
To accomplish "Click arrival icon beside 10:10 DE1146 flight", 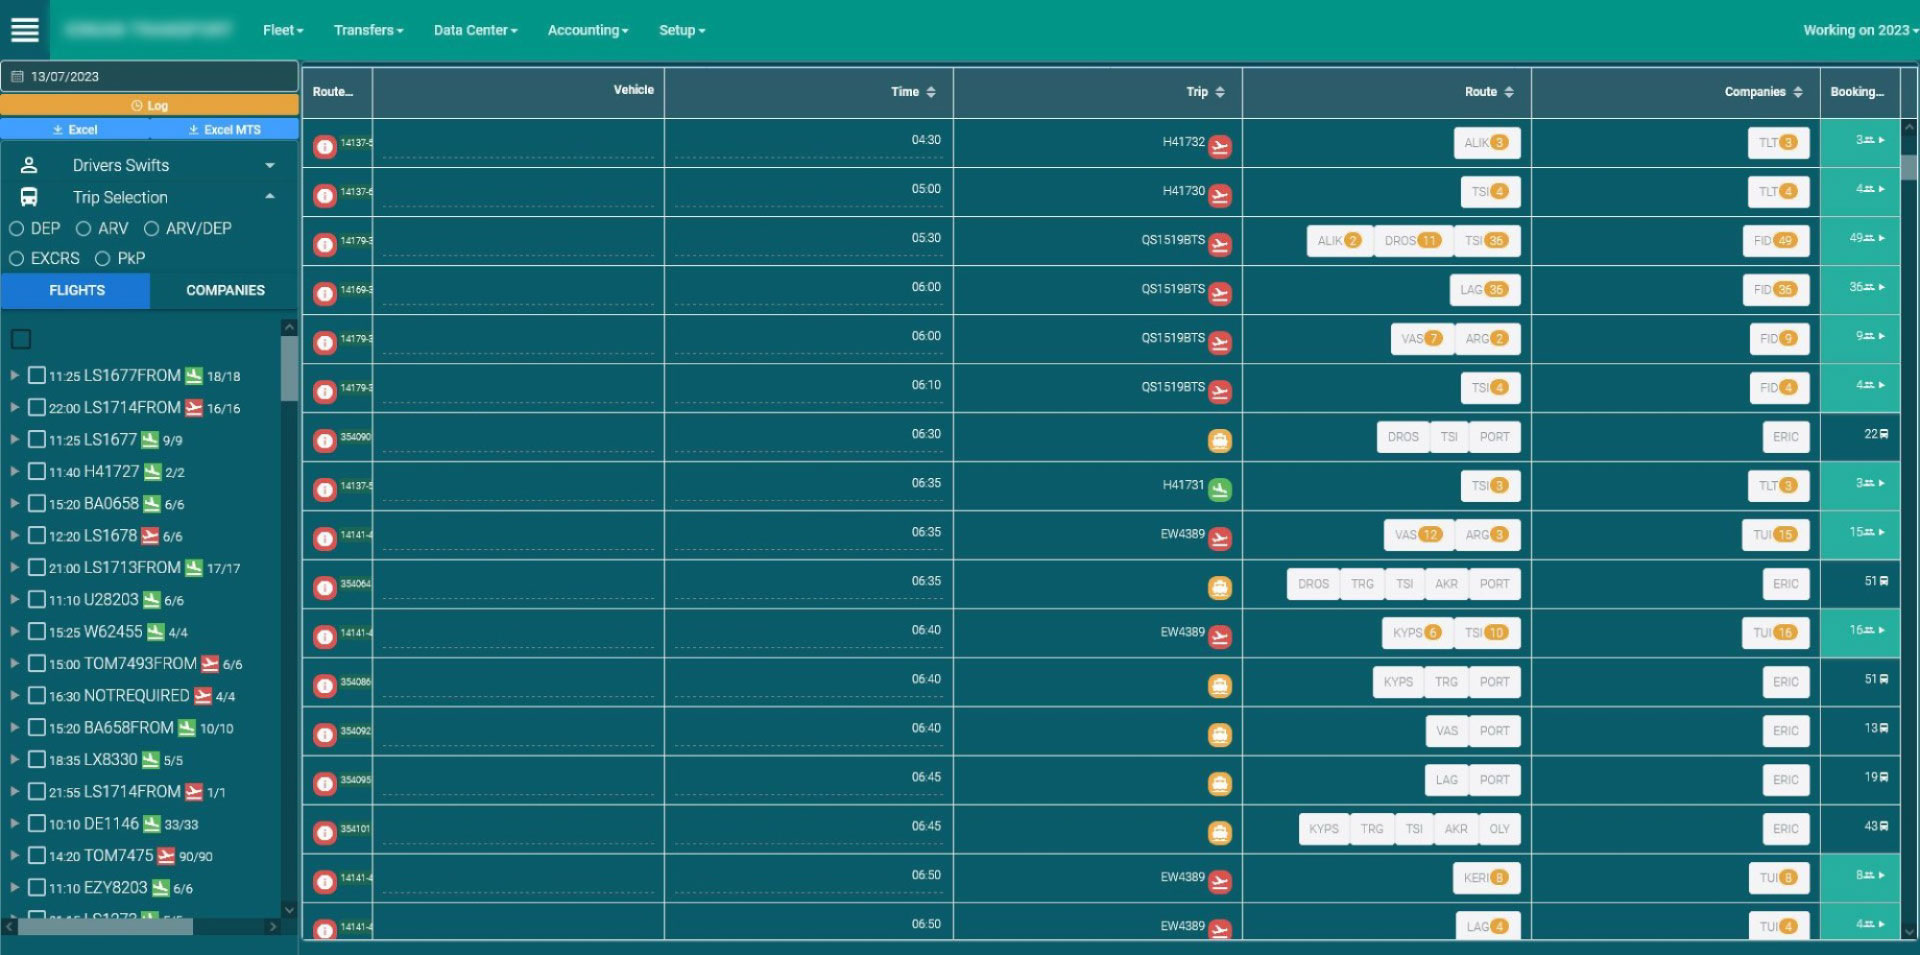I will point(151,824).
